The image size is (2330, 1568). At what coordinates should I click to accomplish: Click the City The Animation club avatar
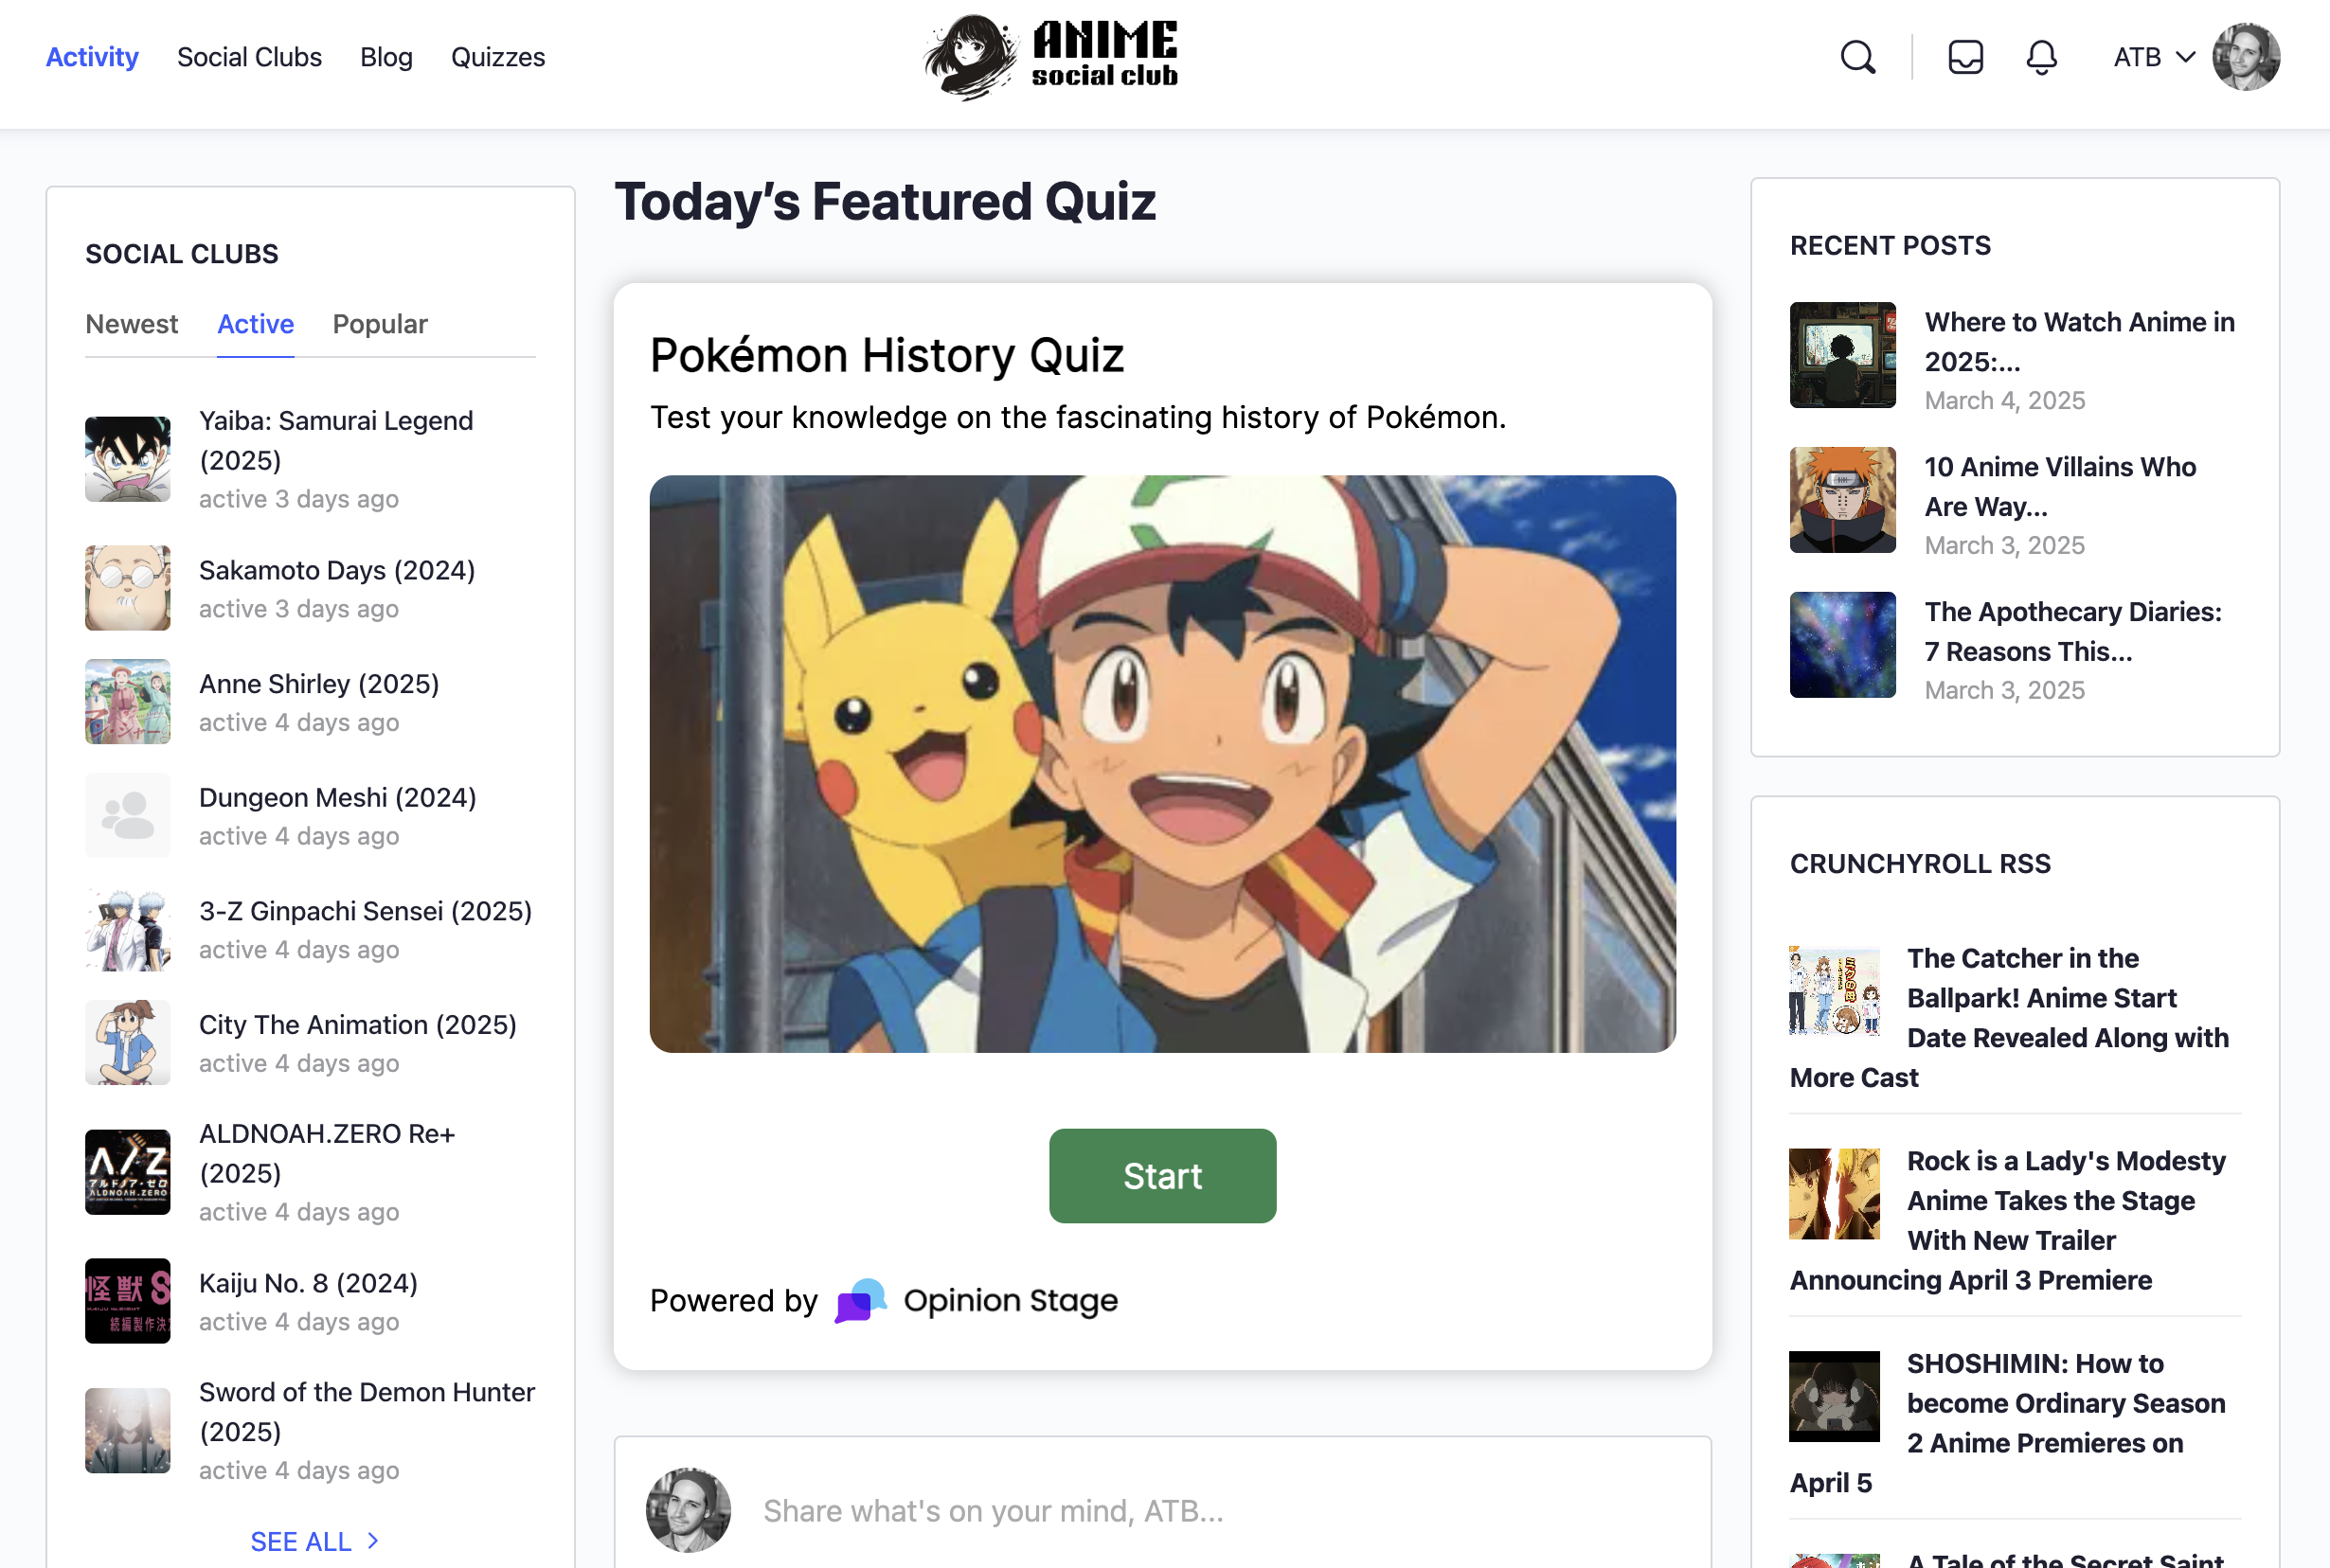128,1042
